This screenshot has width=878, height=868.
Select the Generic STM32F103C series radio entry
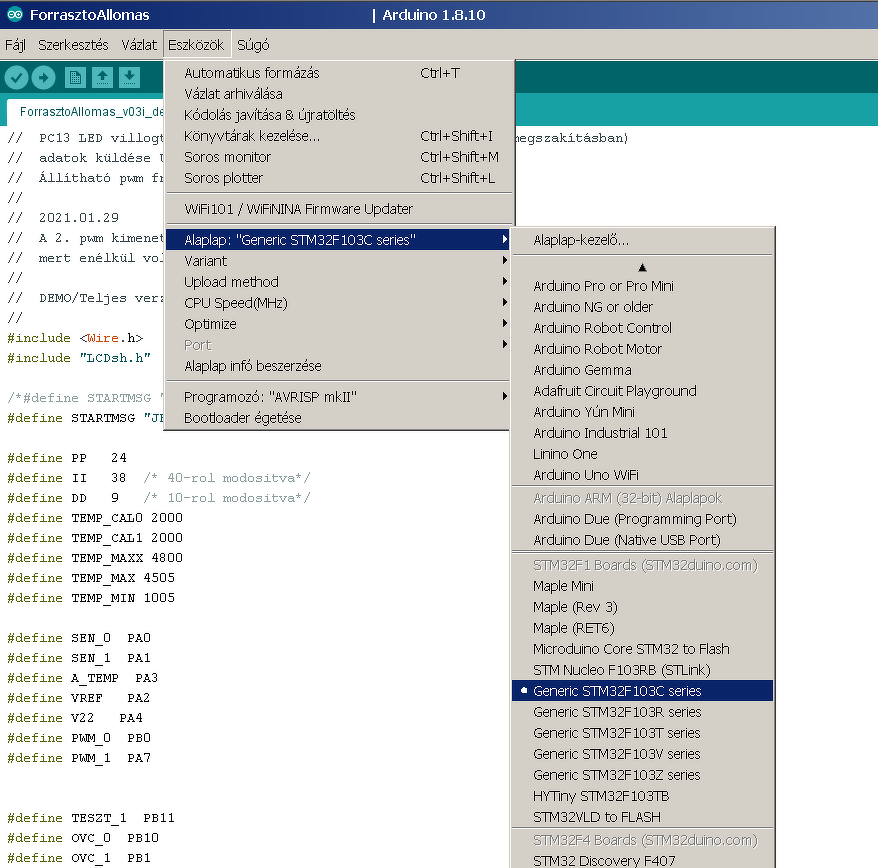point(642,690)
